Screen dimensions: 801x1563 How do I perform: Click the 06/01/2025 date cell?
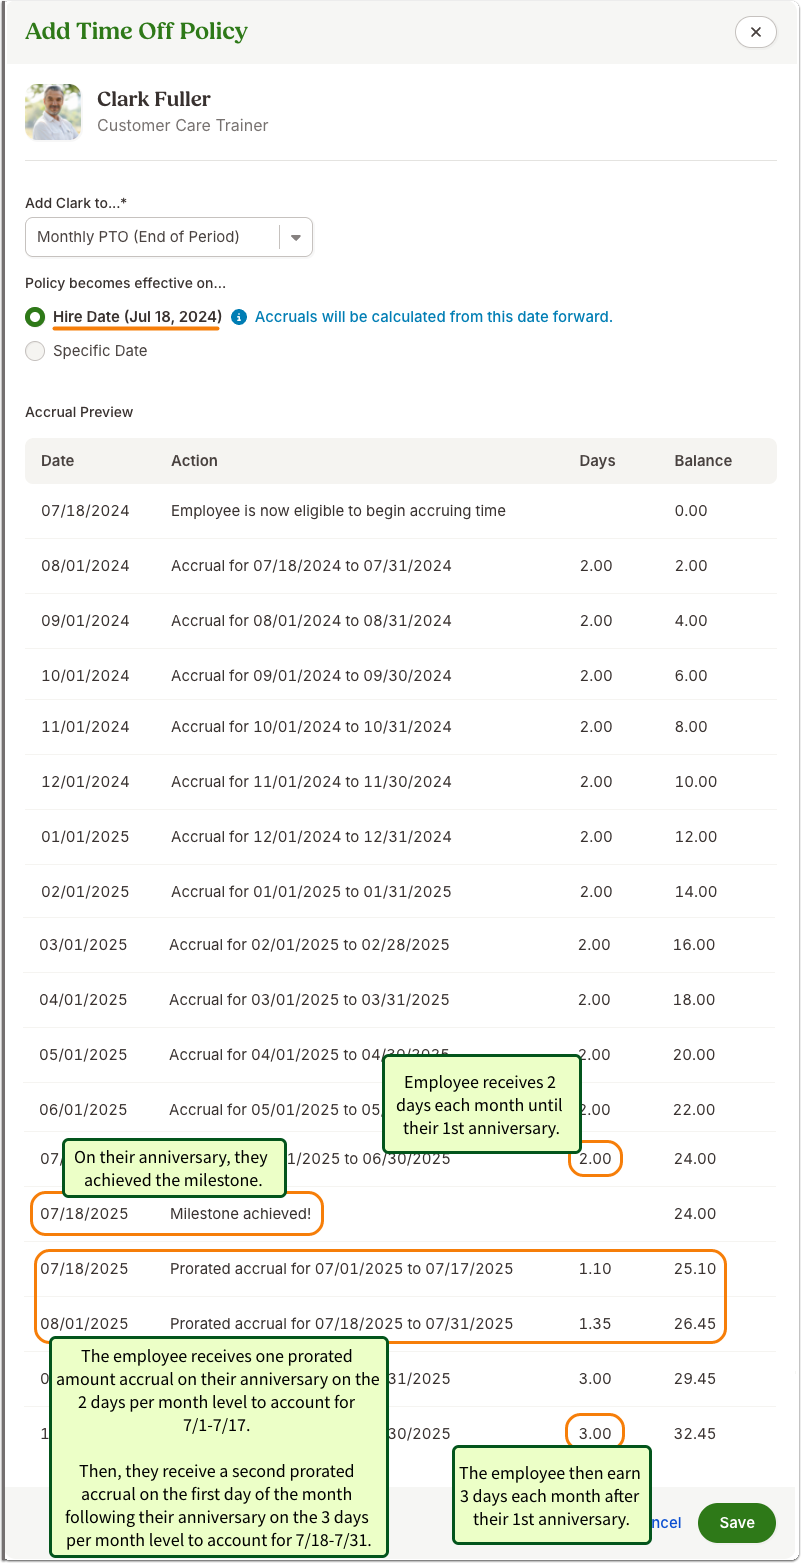pos(83,1110)
